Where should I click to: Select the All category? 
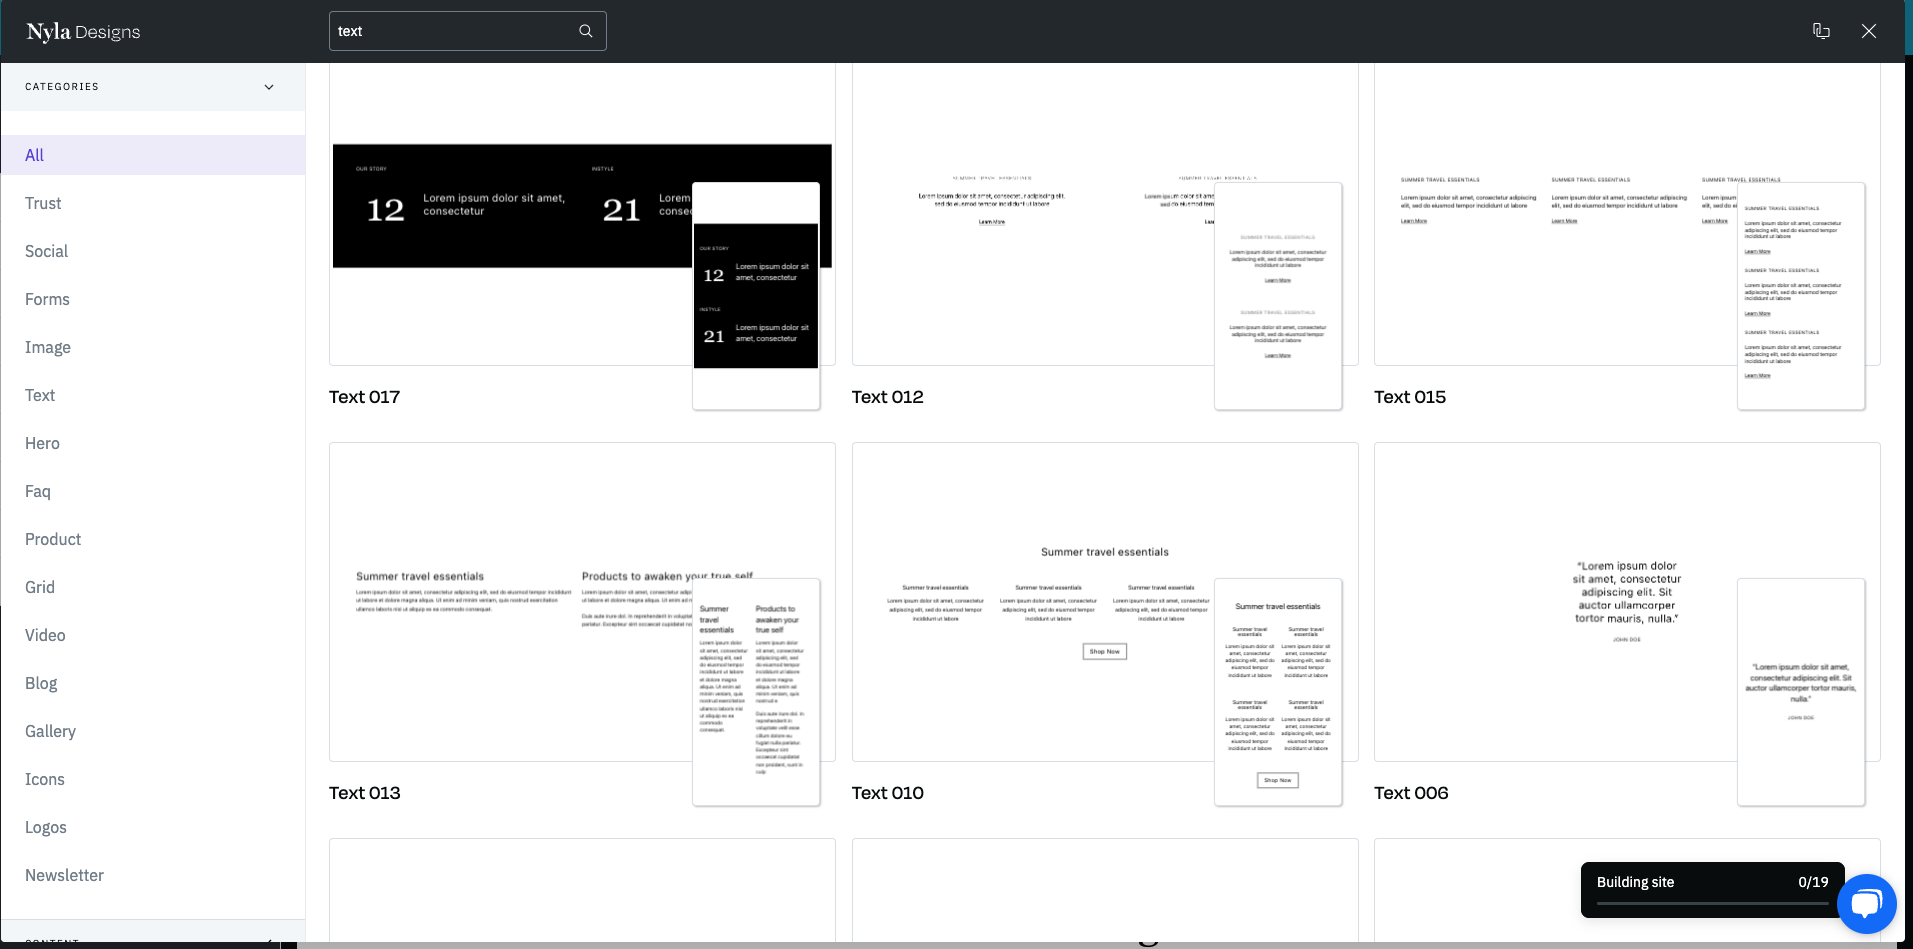click(153, 155)
